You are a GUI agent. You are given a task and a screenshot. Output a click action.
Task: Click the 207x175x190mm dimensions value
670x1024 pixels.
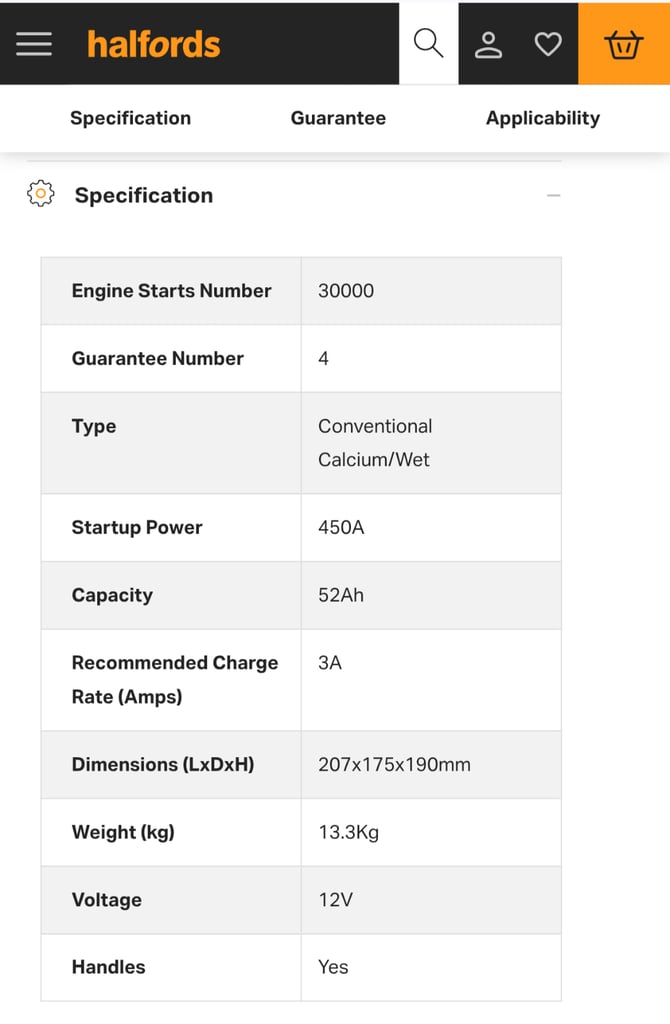pos(394,764)
